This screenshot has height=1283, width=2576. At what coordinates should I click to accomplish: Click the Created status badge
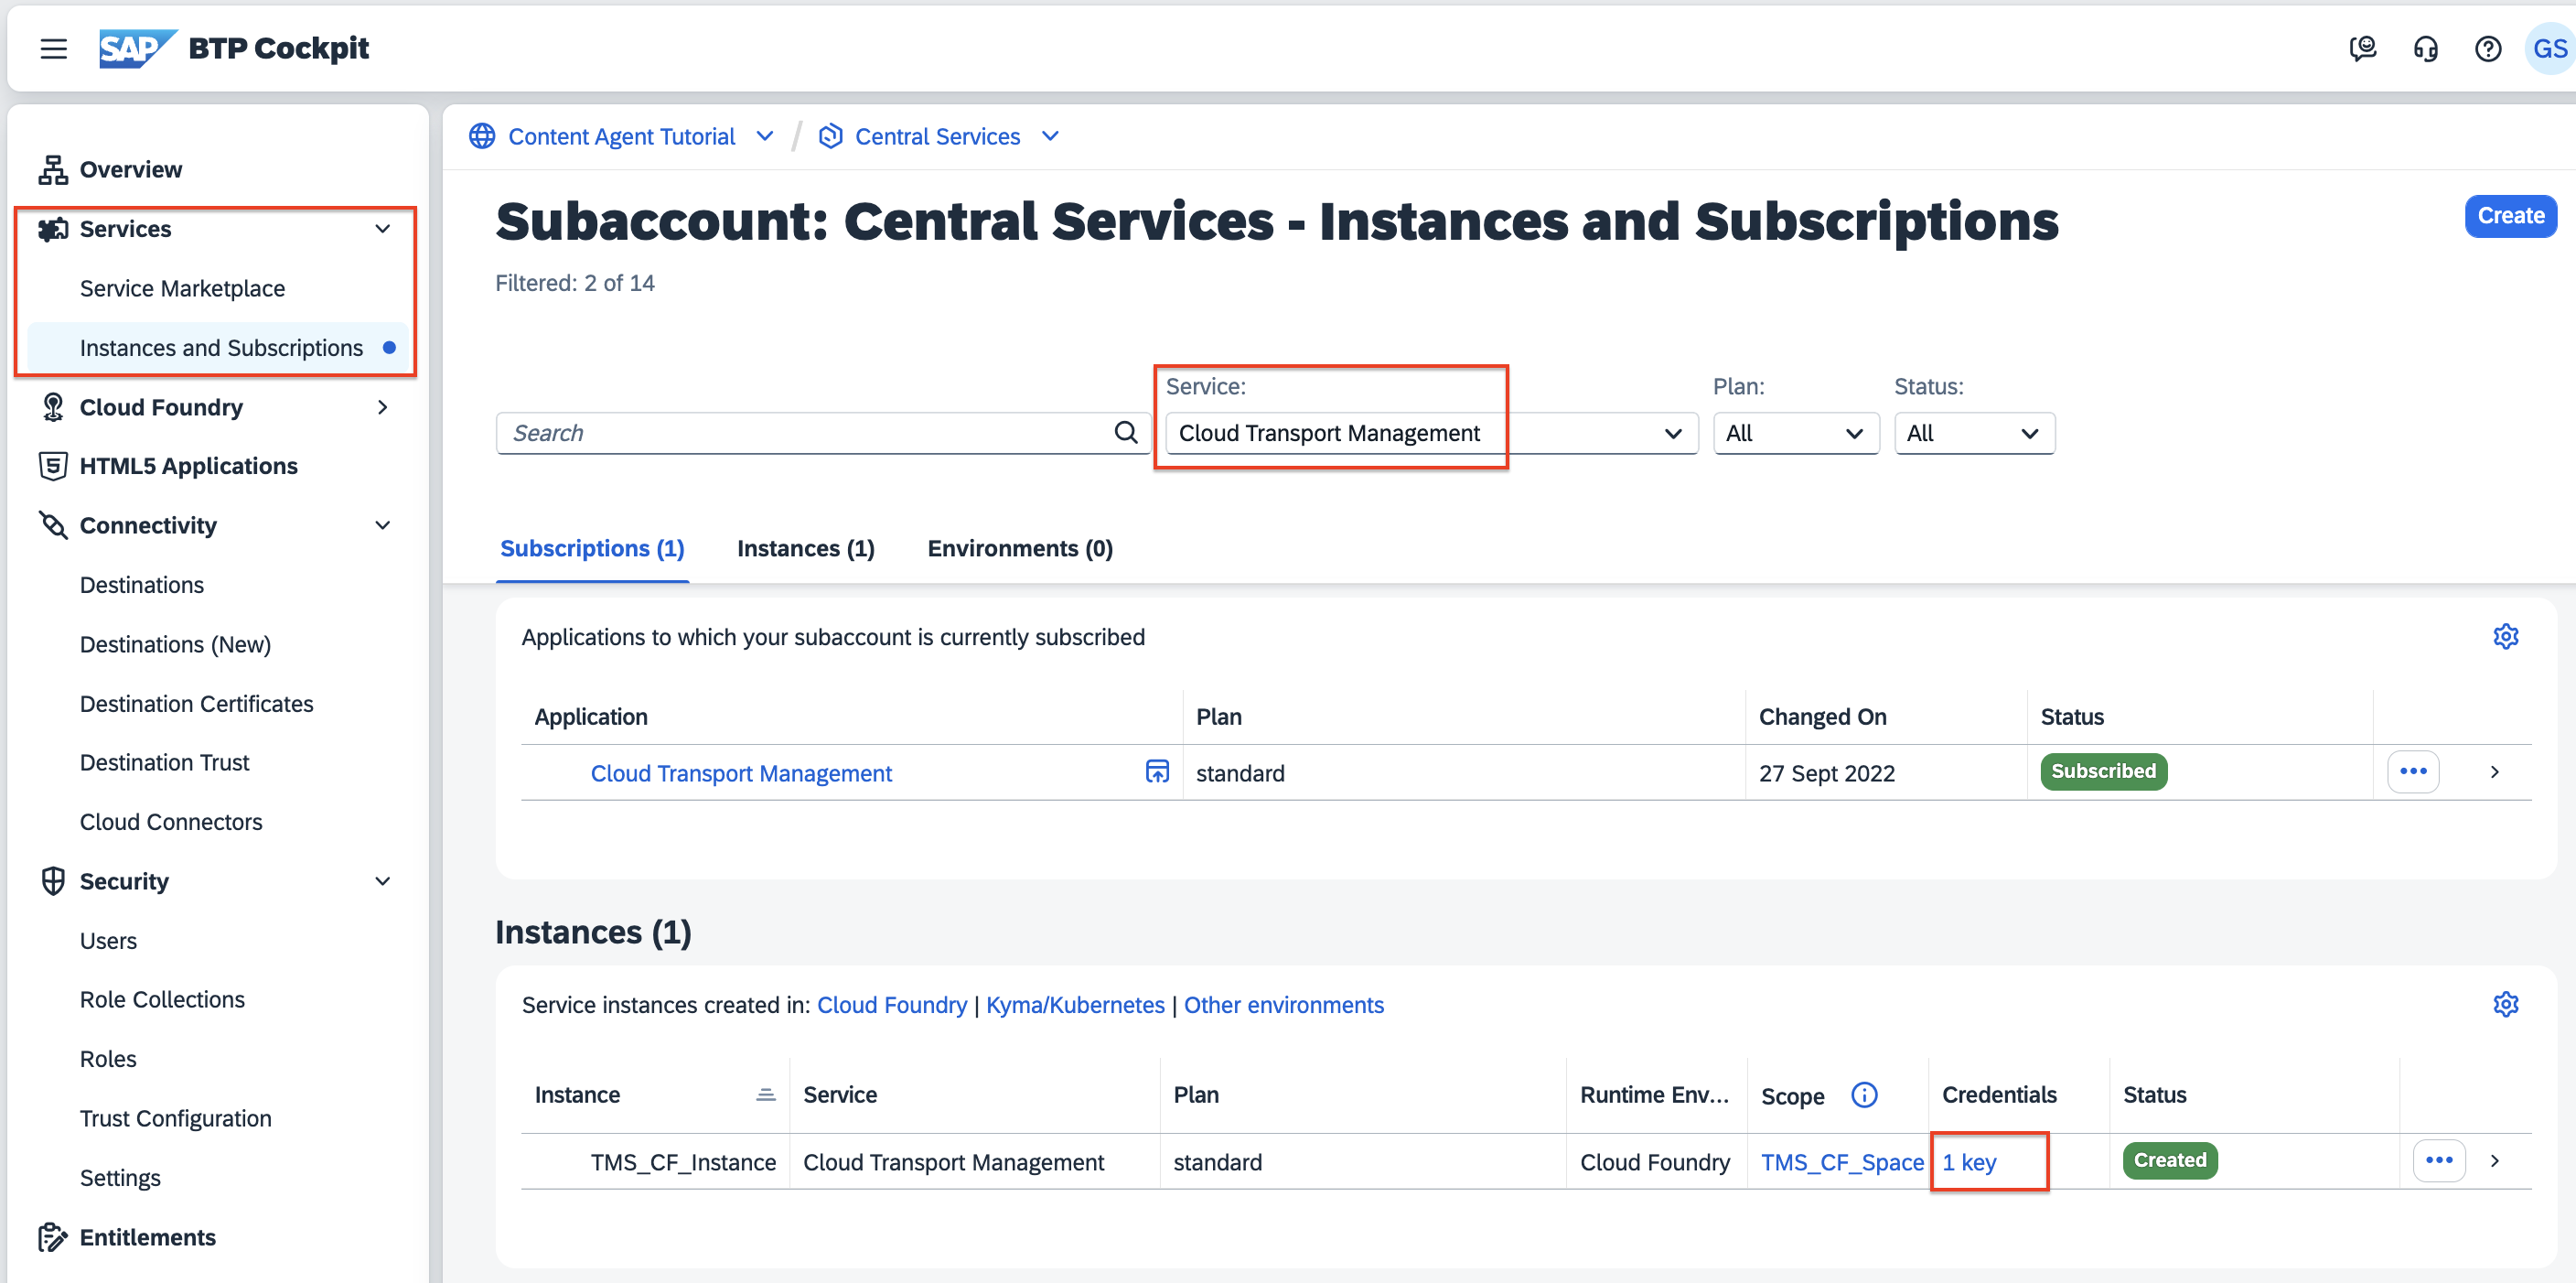coord(2170,1160)
